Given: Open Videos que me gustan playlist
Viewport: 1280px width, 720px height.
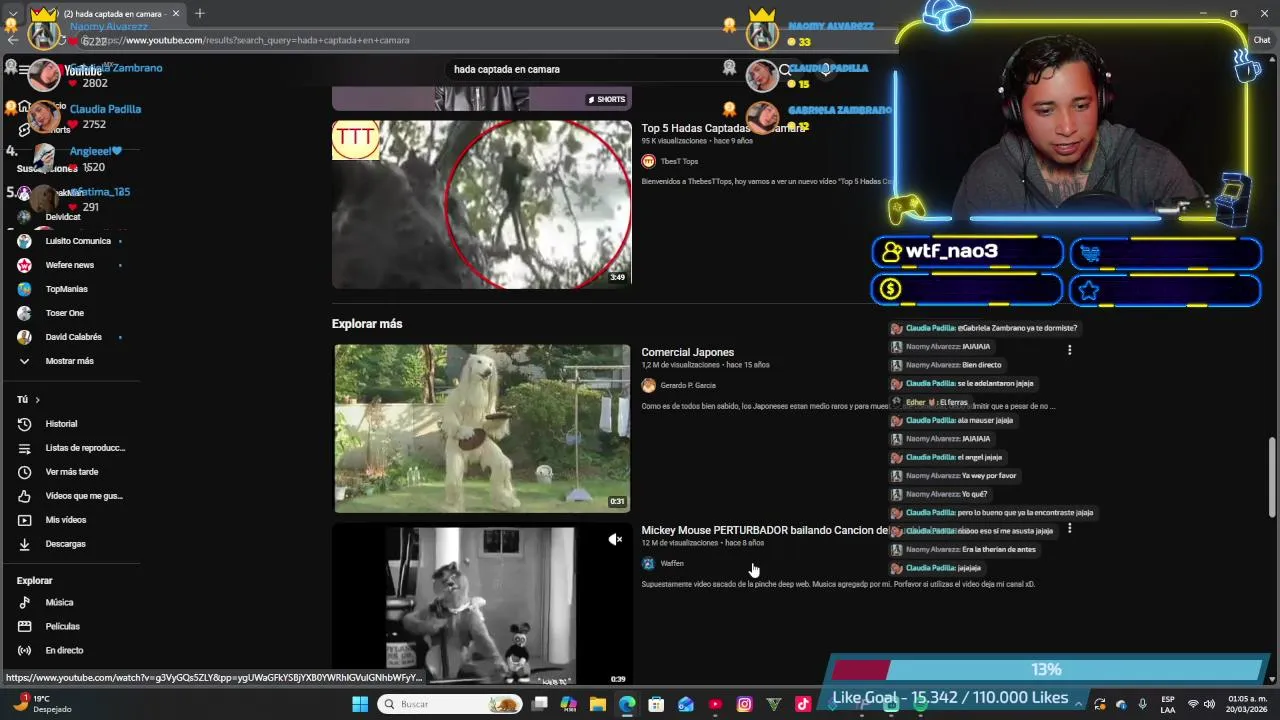Looking at the screenshot, I should [x=71, y=496].
